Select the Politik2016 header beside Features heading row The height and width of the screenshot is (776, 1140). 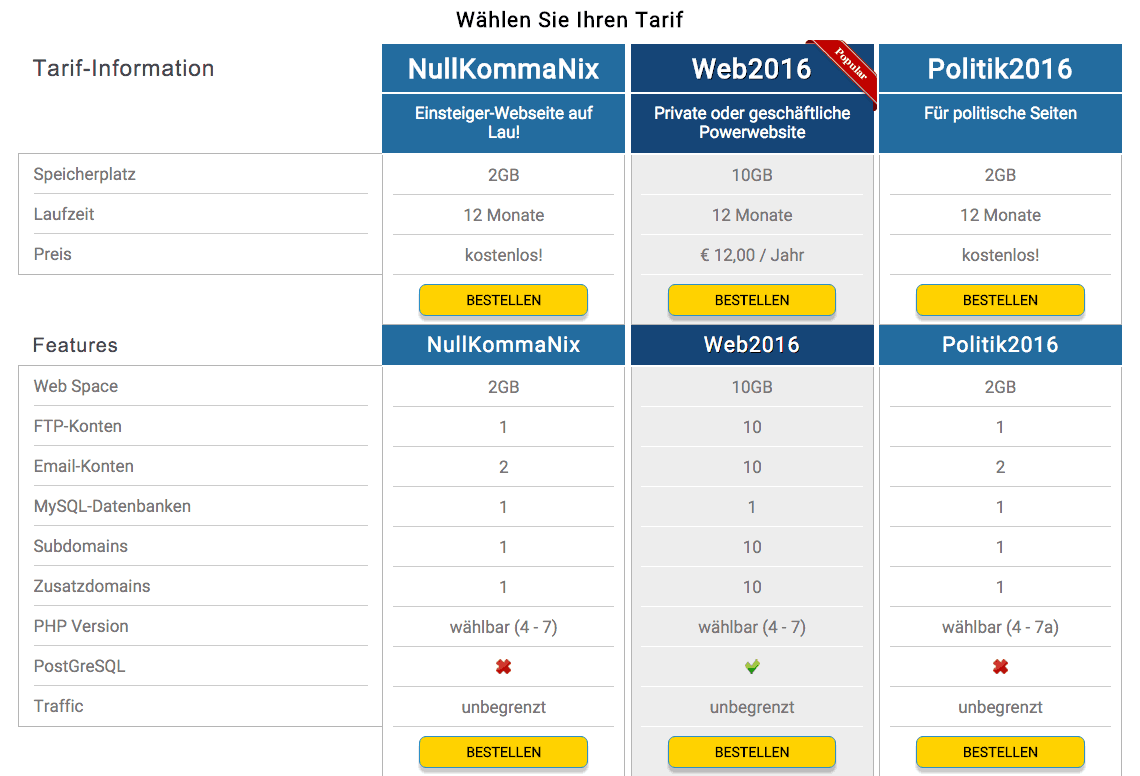pyautogui.click(x=1000, y=345)
